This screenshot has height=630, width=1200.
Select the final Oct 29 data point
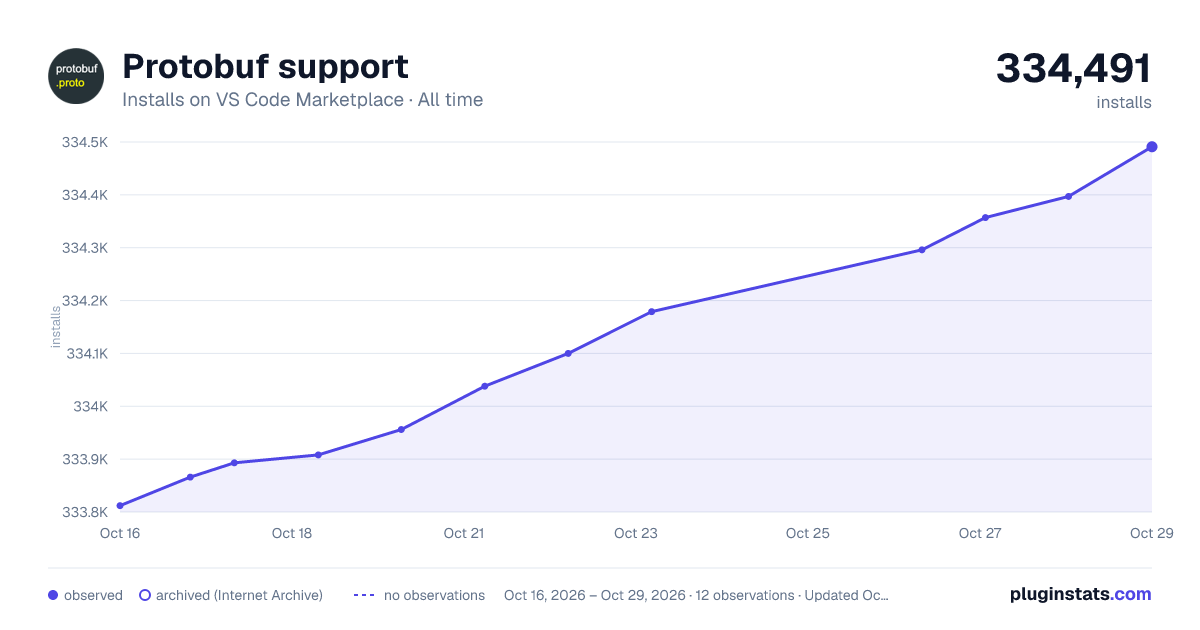point(1152,147)
